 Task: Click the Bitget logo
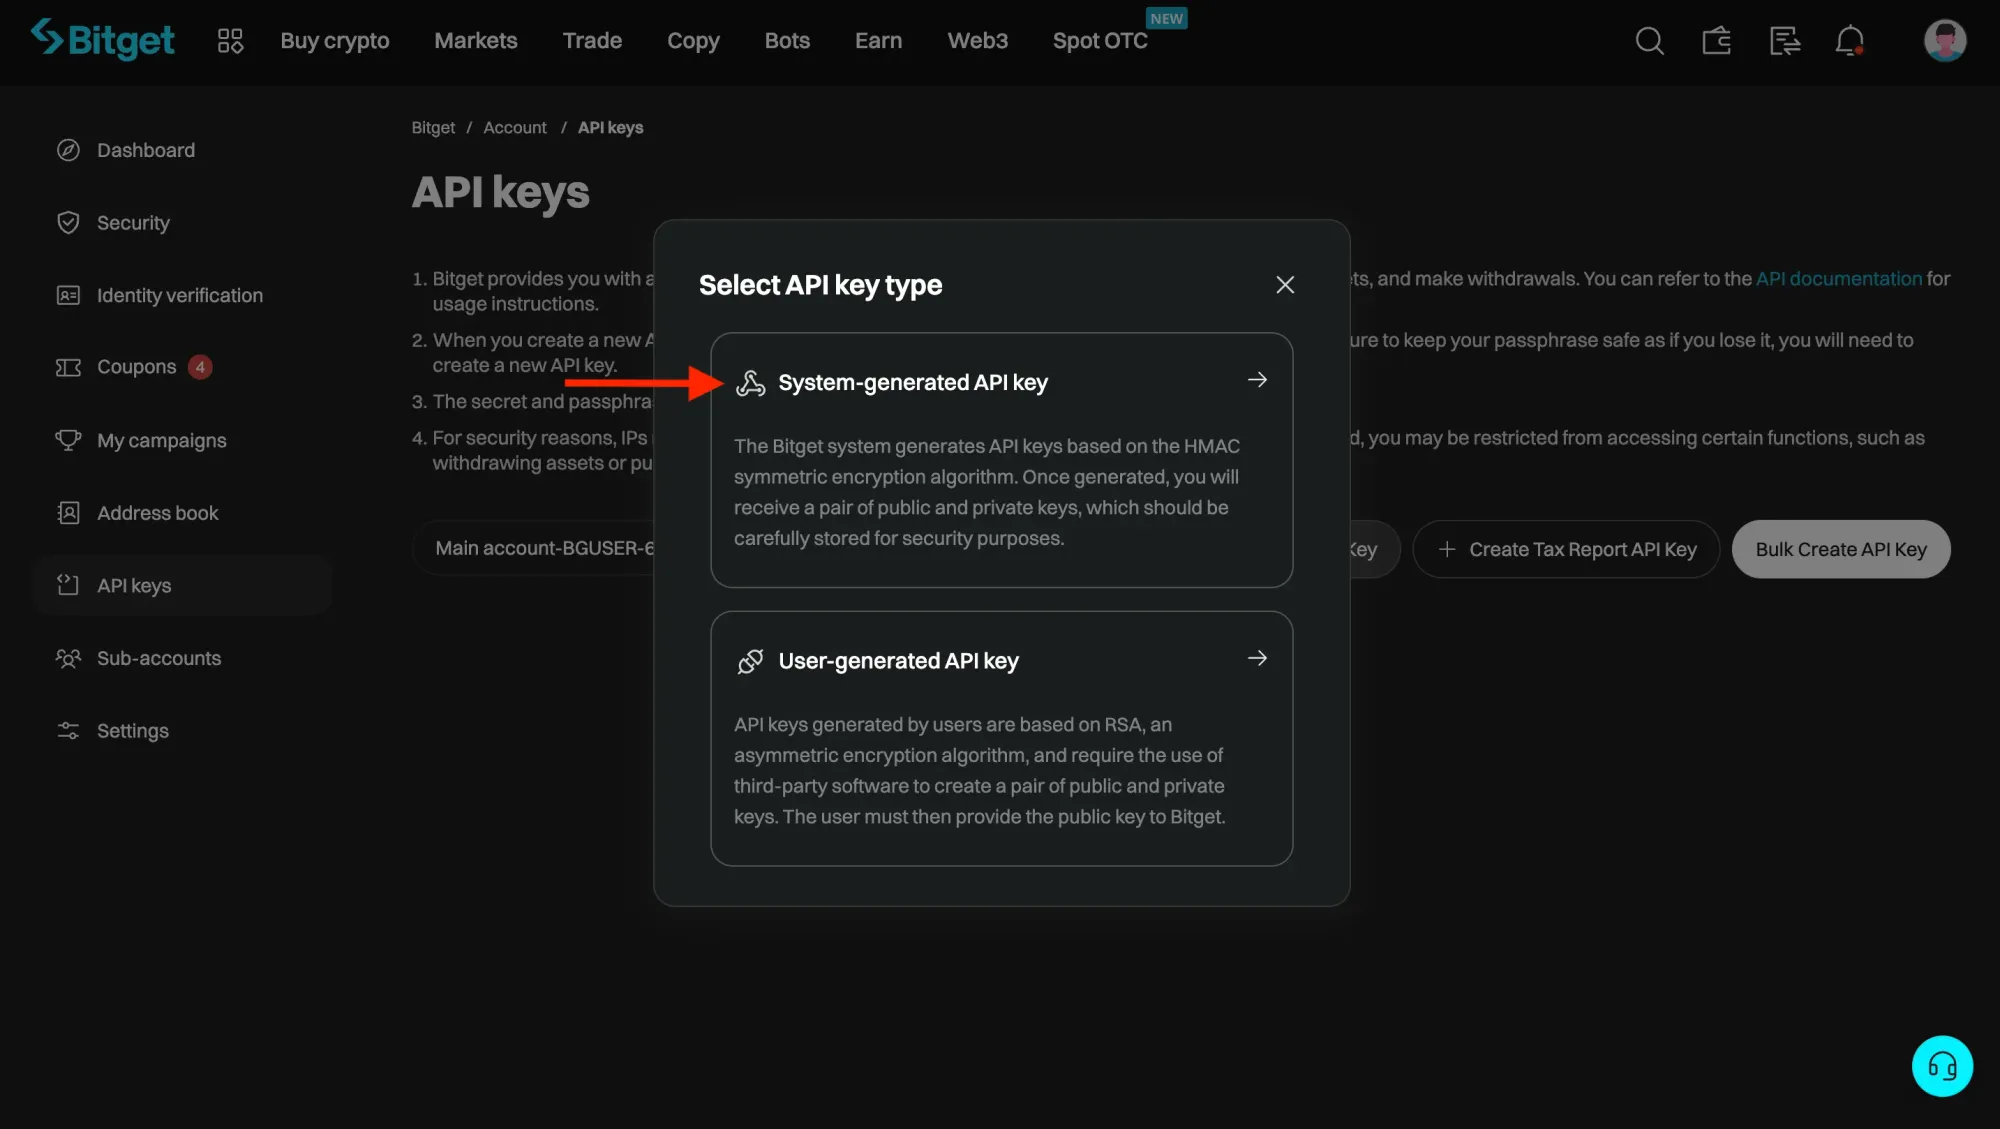102,40
